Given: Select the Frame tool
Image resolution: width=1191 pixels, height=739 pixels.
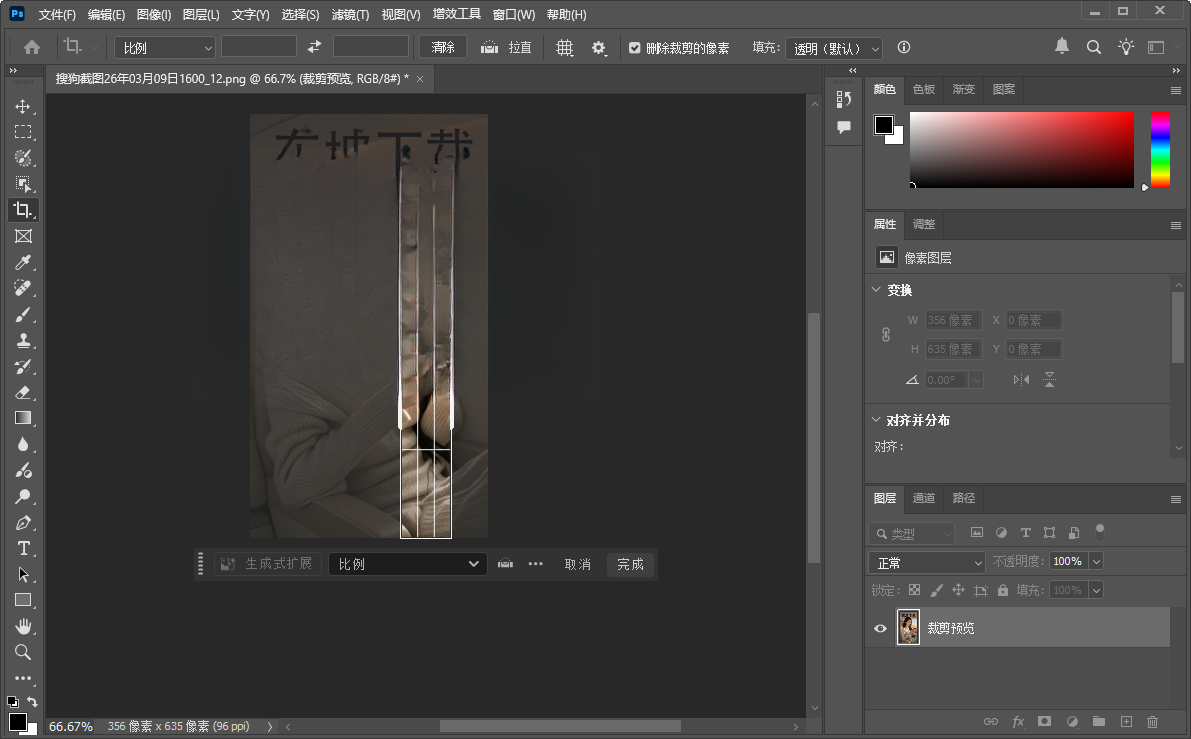Looking at the screenshot, I should 23,236.
